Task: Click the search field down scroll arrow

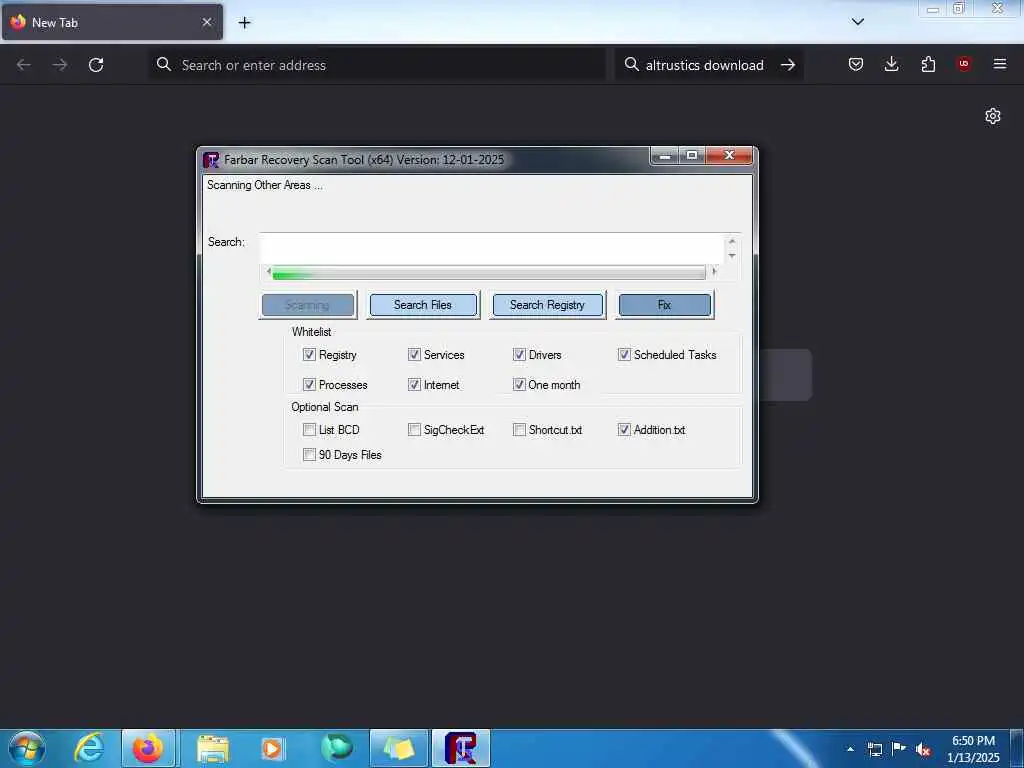Action: [x=732, y=256]
